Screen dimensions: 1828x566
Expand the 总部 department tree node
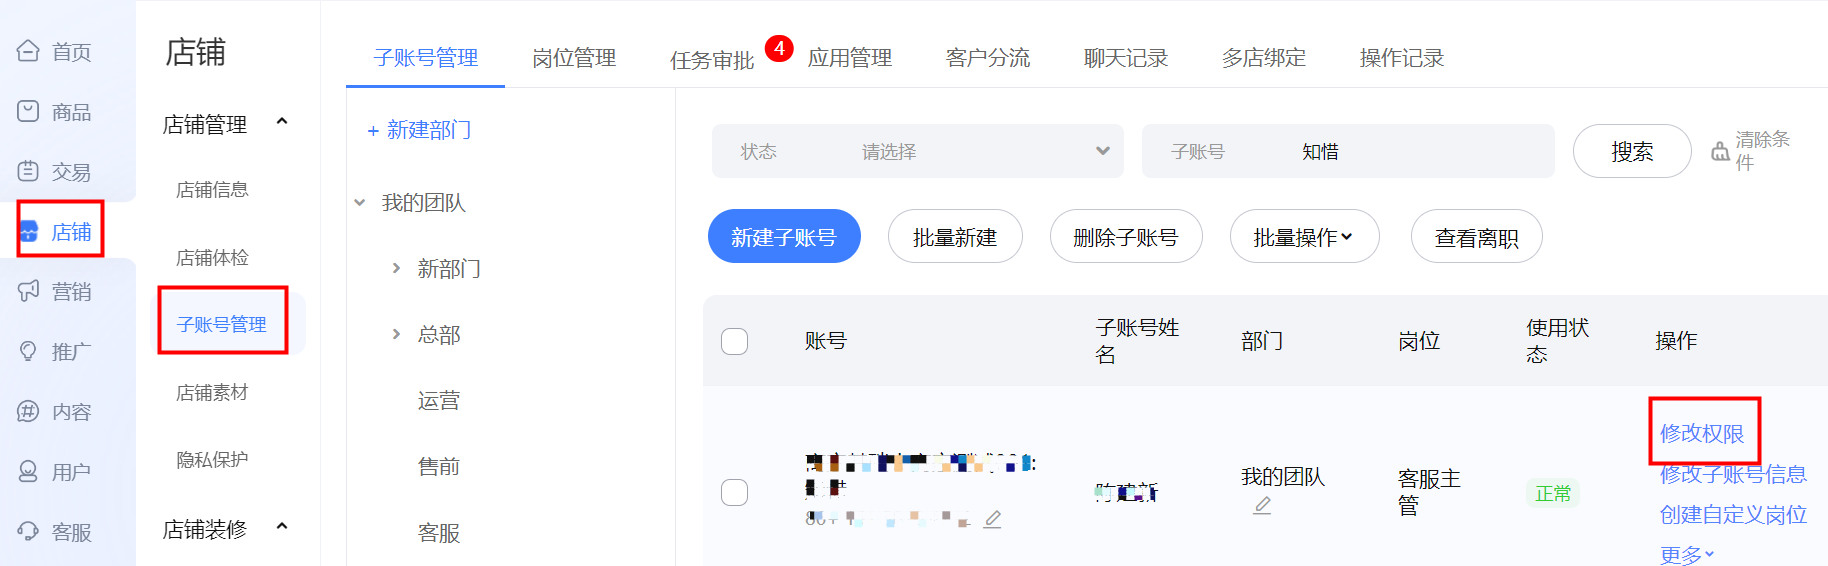[396, 335]
